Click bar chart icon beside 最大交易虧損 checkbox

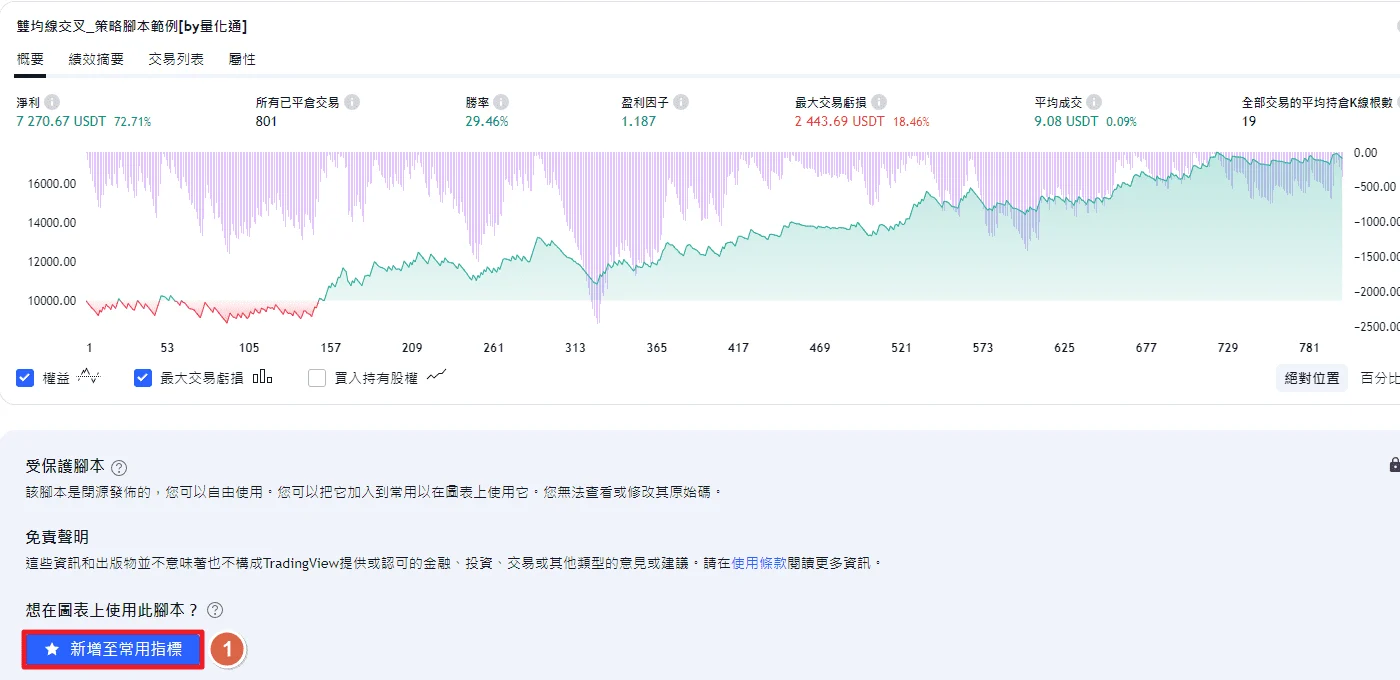coord(263,378)
